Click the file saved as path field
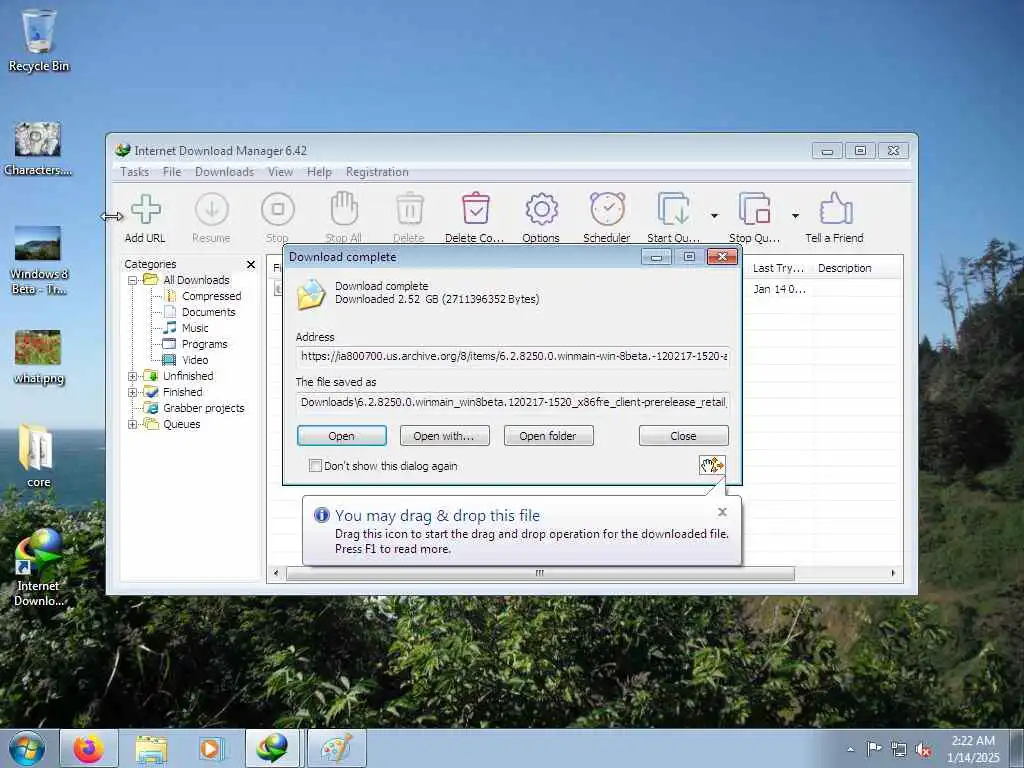The width and height of the screenshot is (1024, 768). 513,402
